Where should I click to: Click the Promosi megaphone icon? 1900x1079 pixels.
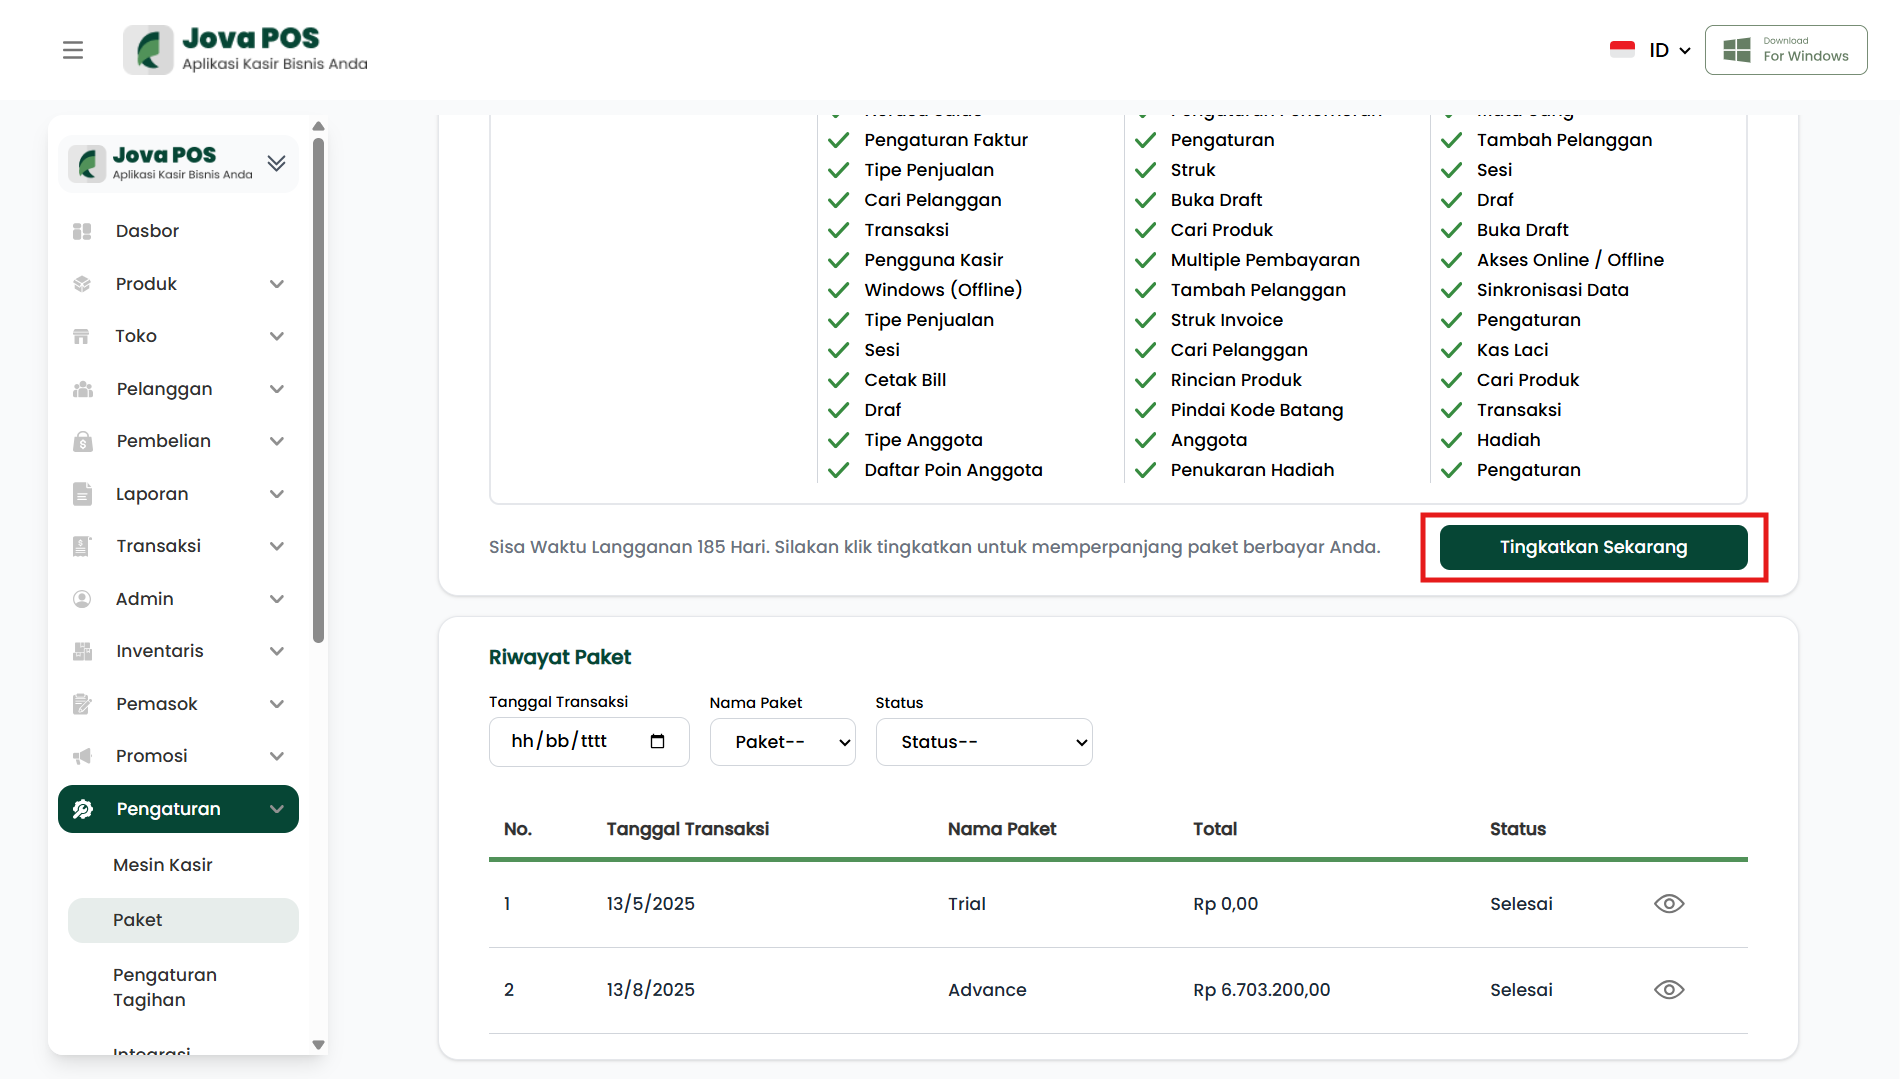point(82,756)
